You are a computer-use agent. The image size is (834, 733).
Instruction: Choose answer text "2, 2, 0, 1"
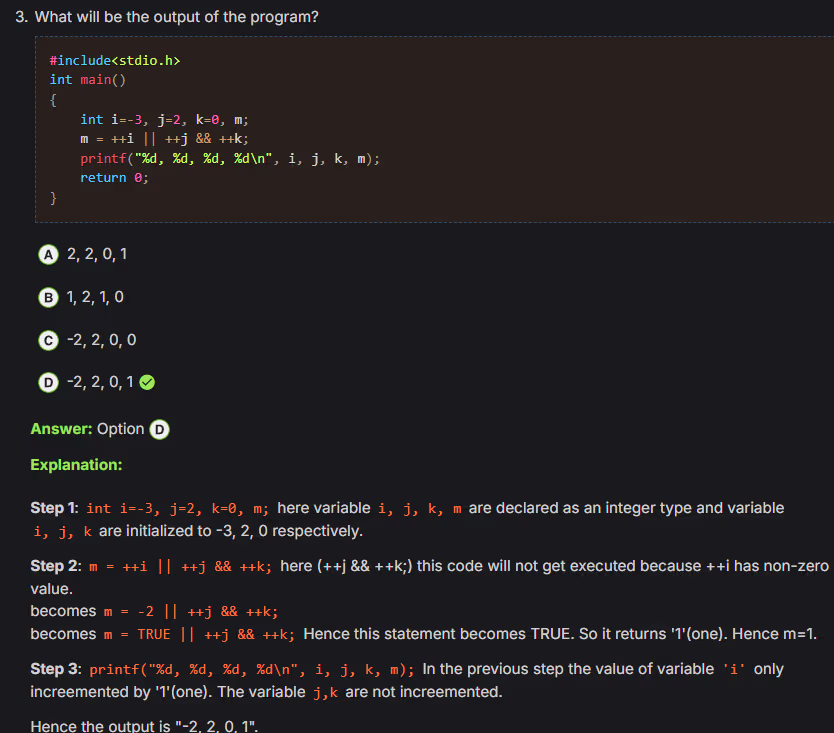(96, 254)
